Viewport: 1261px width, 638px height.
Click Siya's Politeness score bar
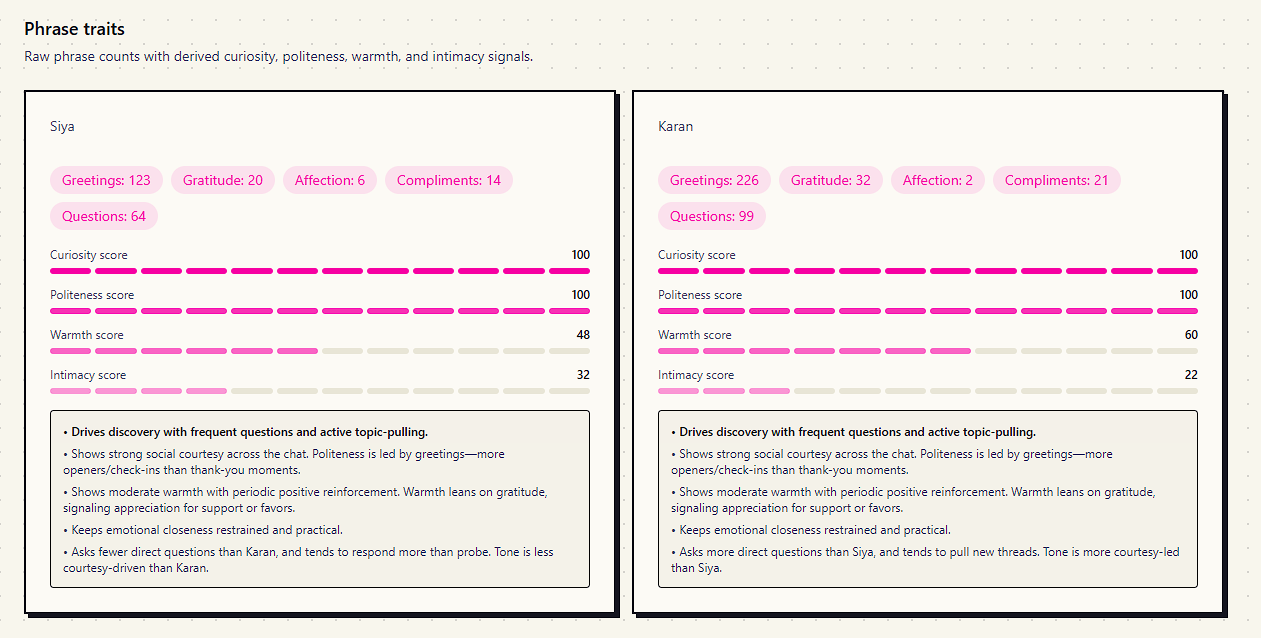tap(320, 310)
